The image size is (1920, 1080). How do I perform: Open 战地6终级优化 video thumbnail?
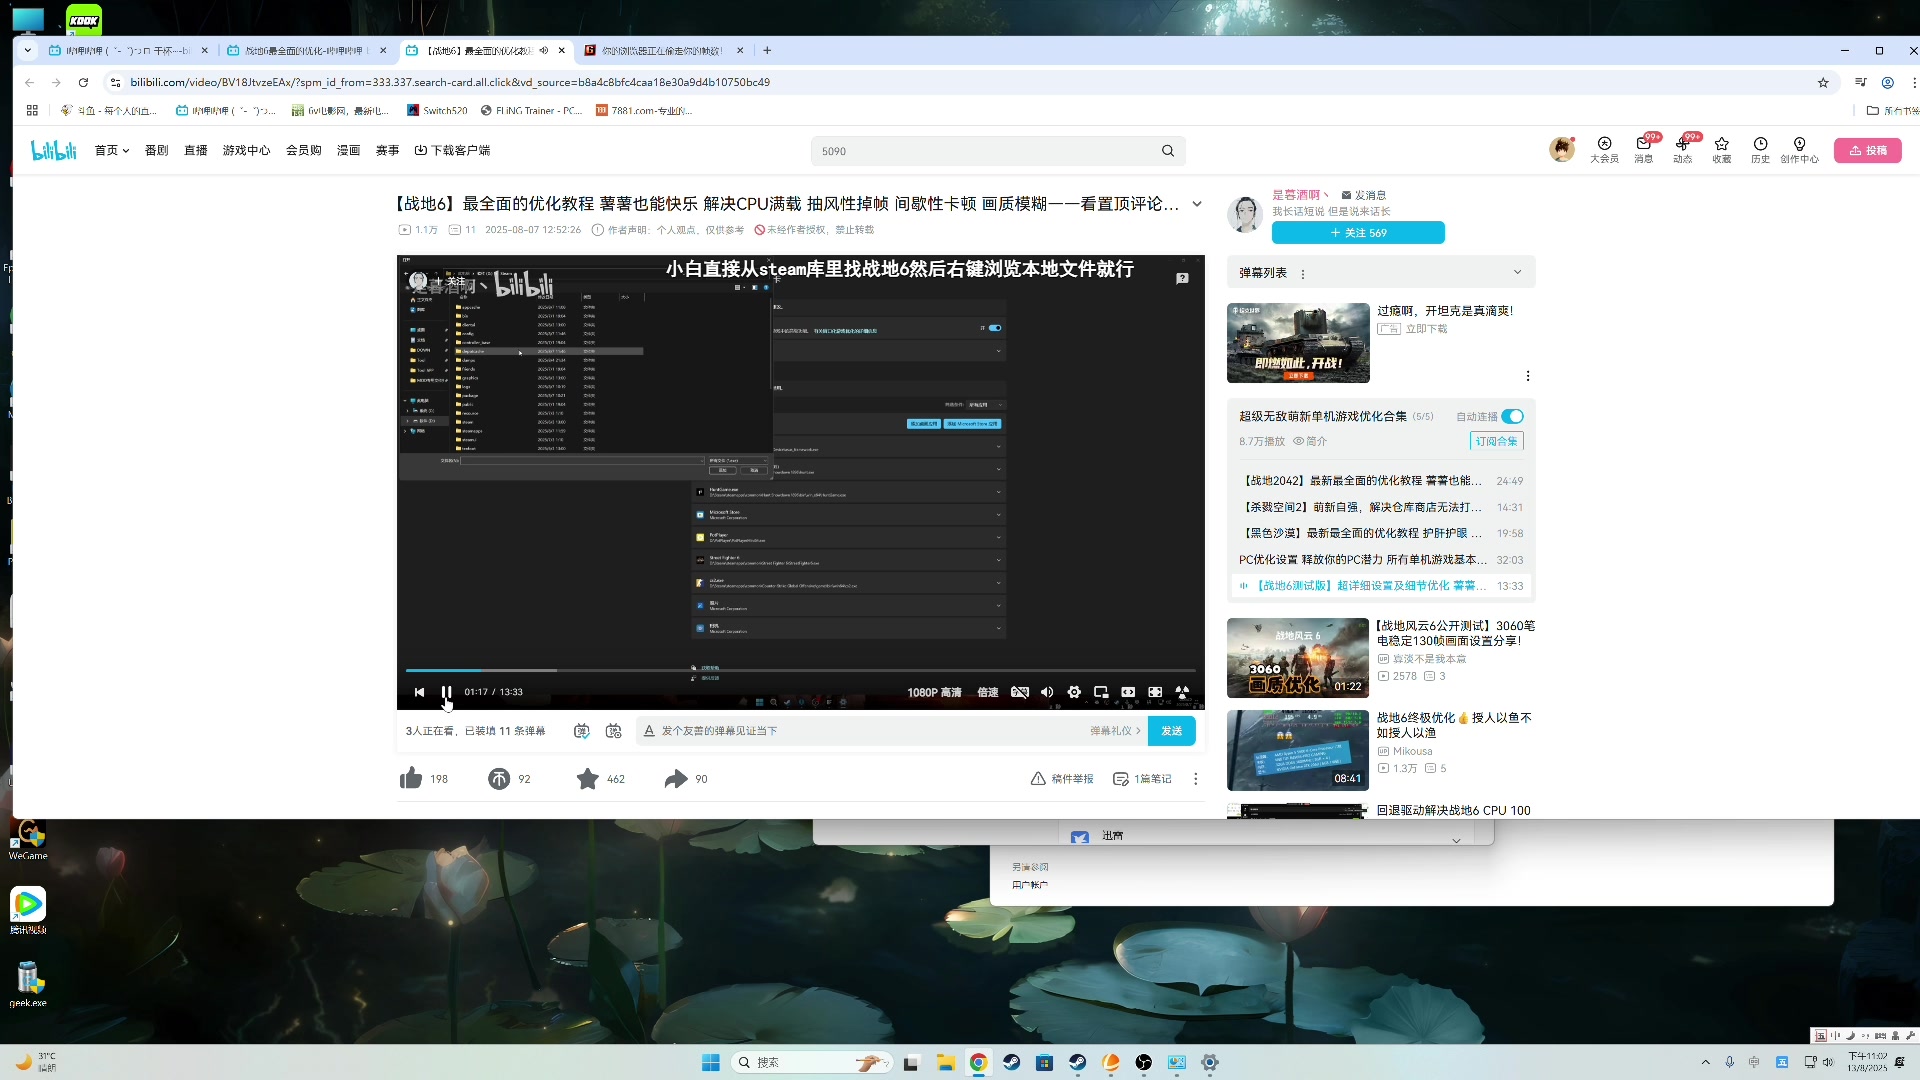pos(1297,750)
